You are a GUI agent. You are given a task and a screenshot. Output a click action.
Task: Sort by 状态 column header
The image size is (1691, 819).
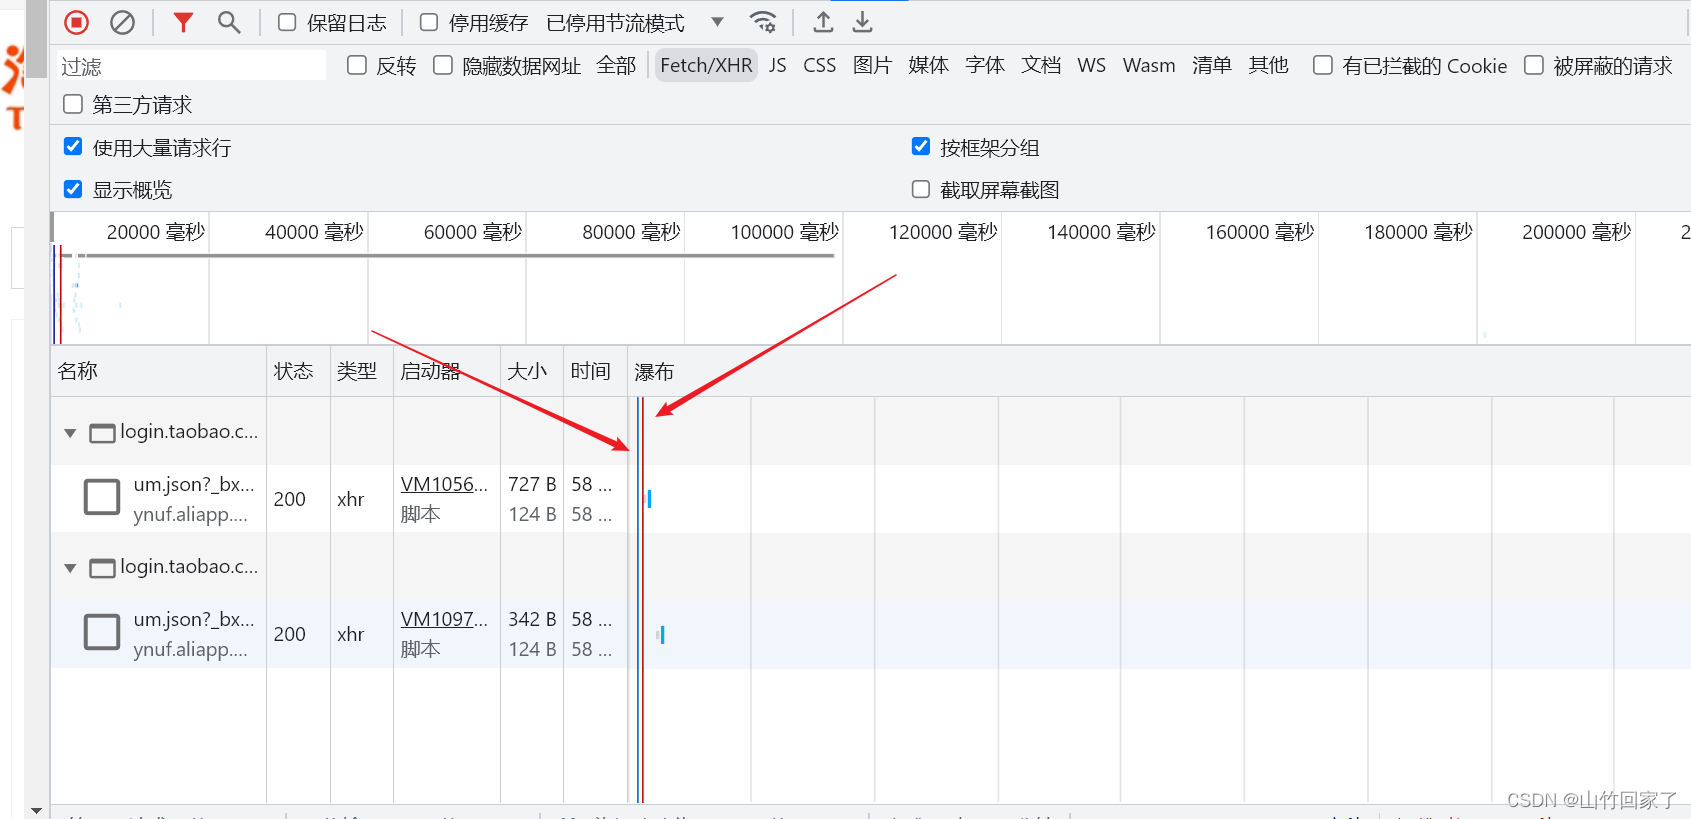[x=298, y=371]
